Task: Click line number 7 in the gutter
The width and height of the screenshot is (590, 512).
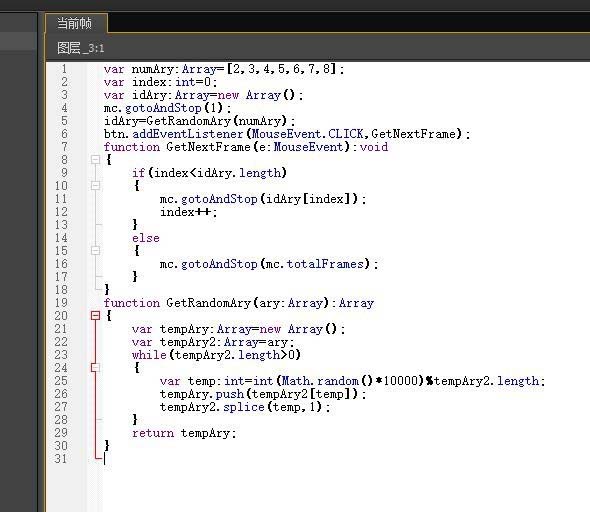Action: (x=64, y=147)
